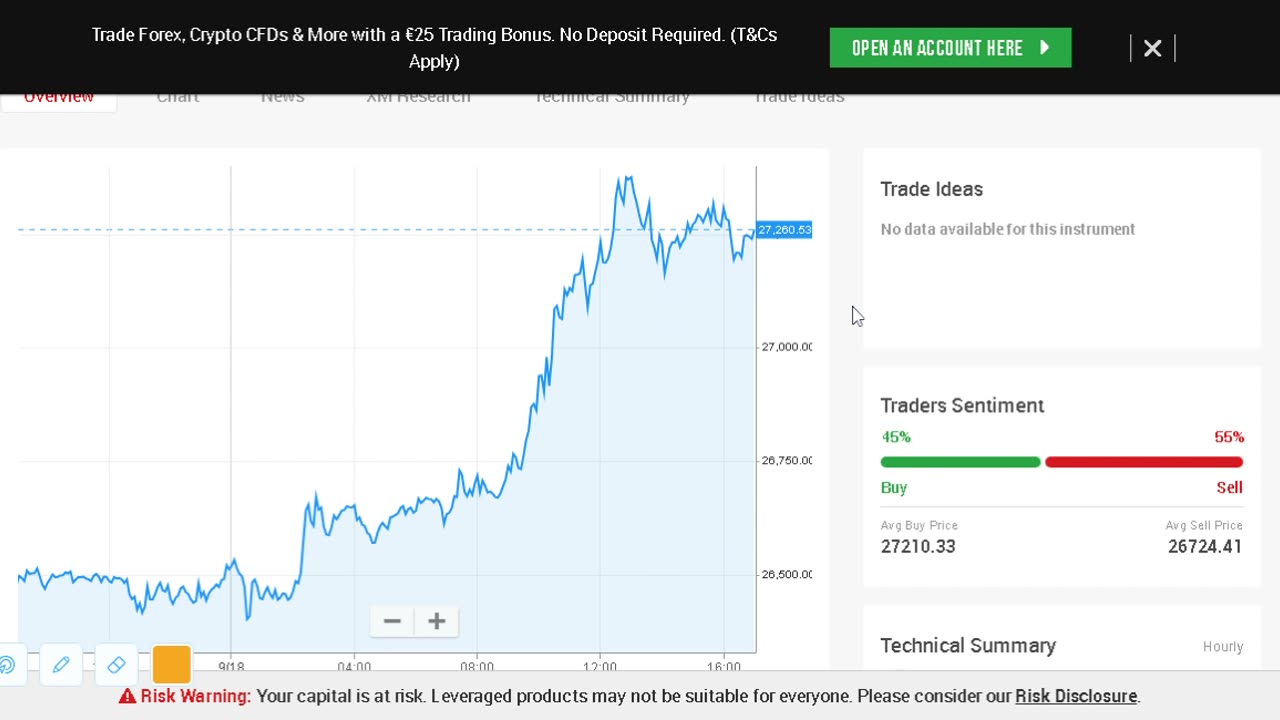This screenshot has width=1280, height=720.
Task: Click Open An Account Here button
Action: [x=950, y=48]
